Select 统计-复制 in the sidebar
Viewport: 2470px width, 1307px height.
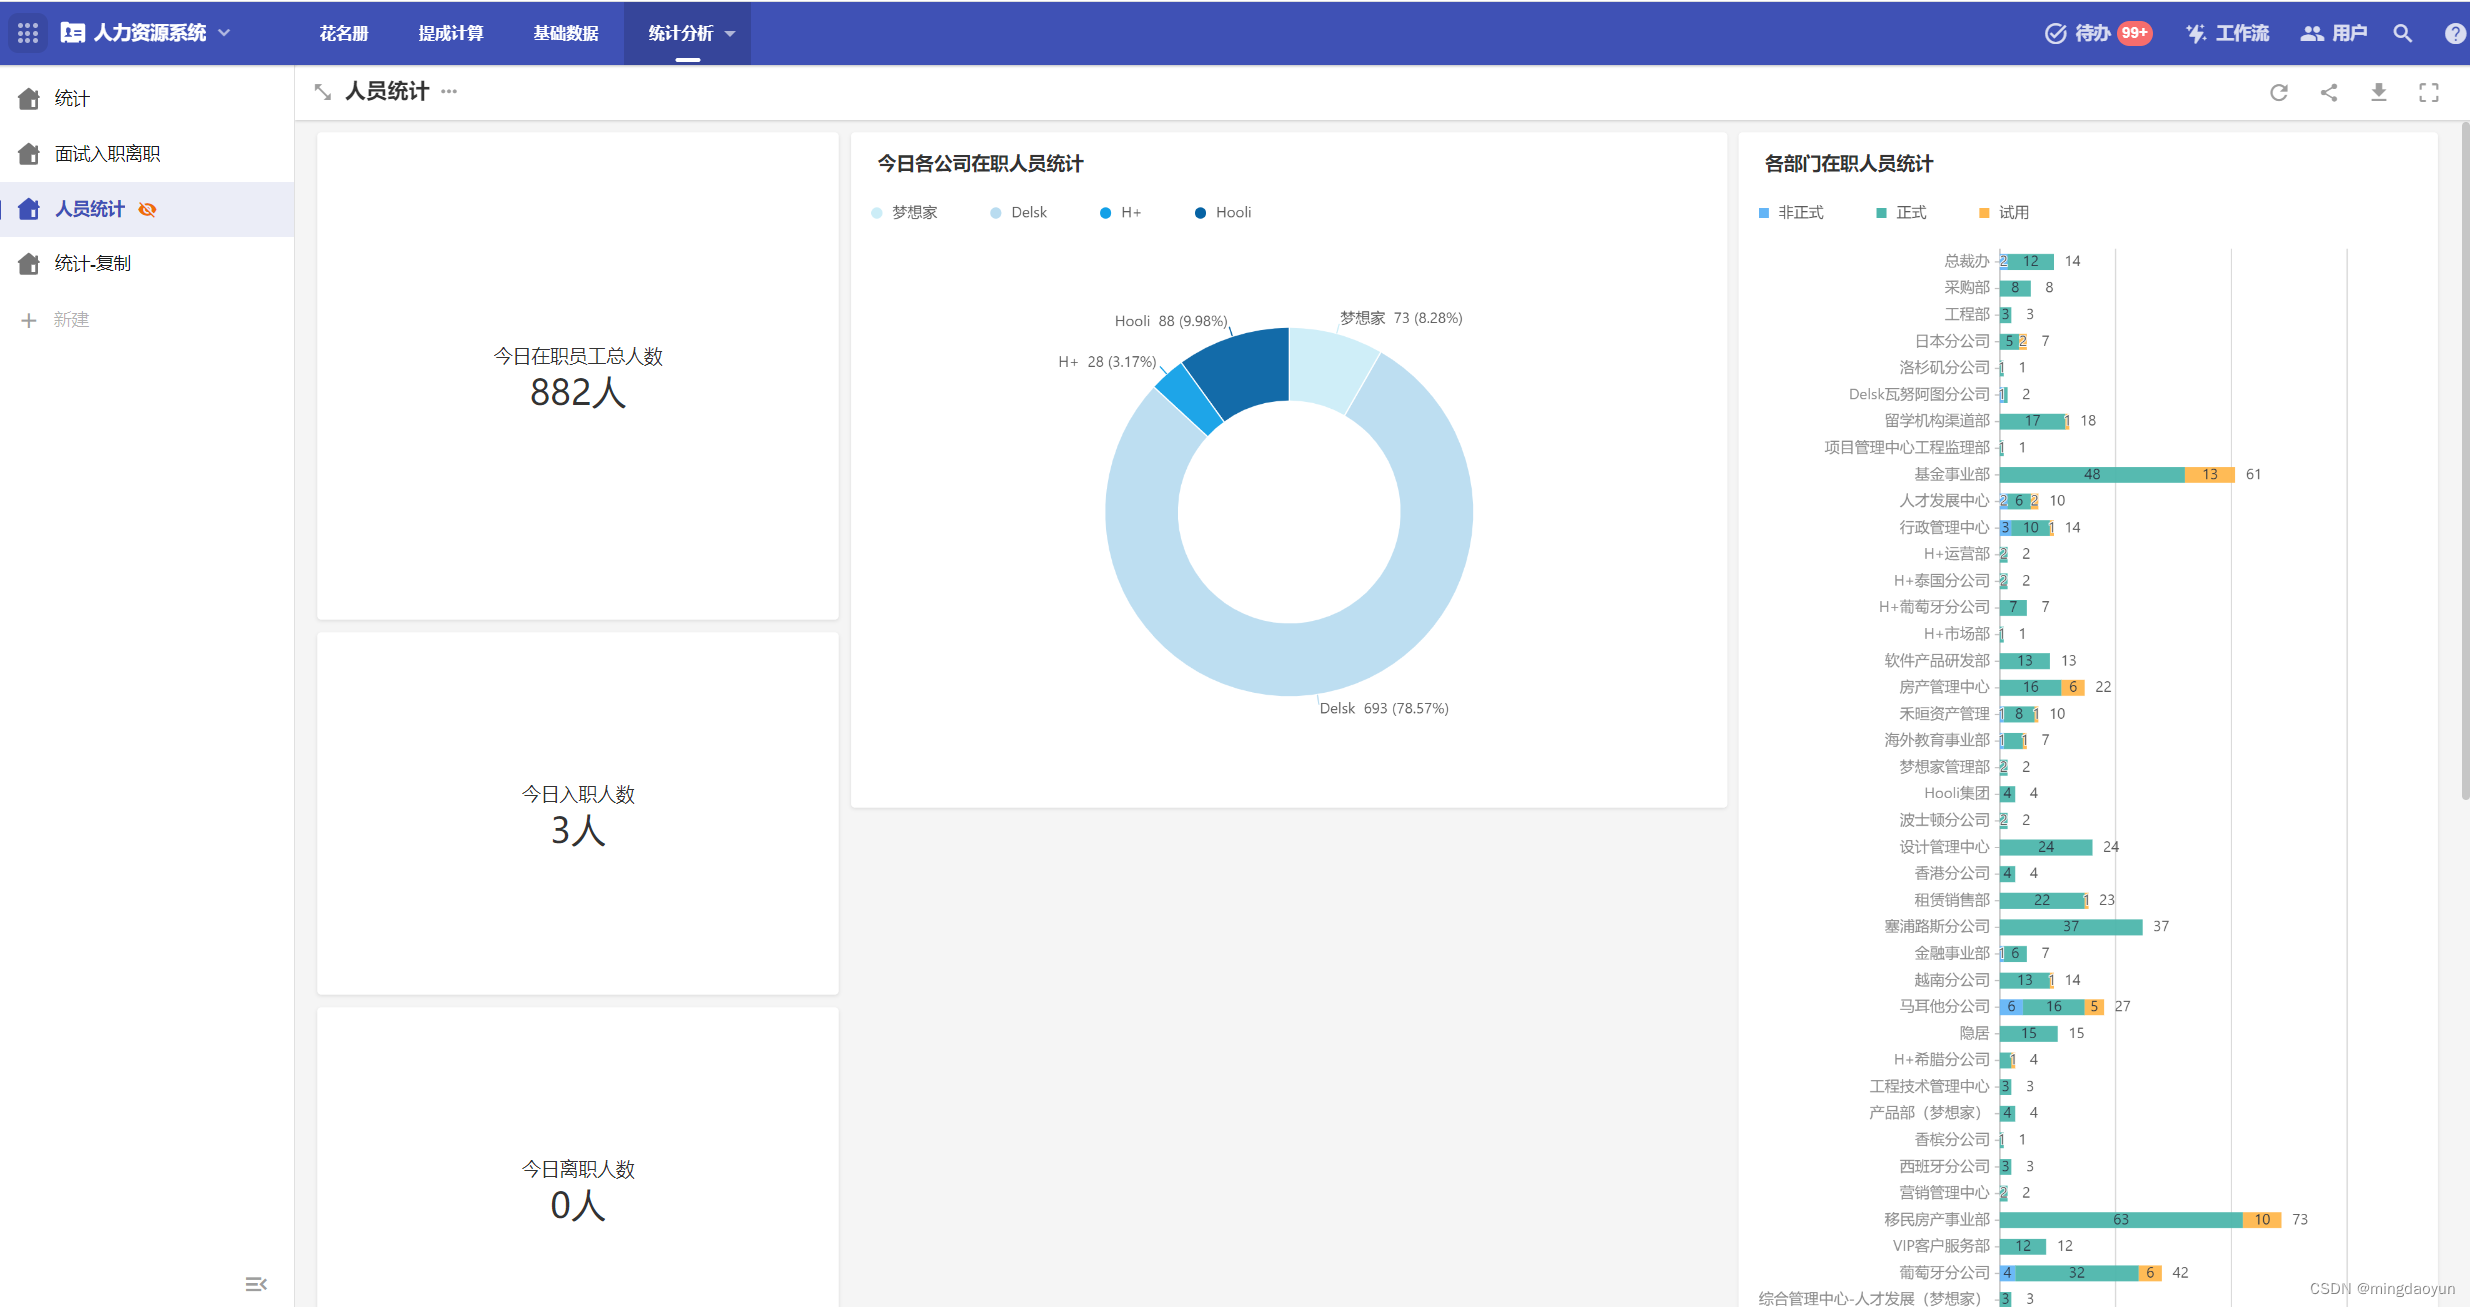click(x=147, y=263)
